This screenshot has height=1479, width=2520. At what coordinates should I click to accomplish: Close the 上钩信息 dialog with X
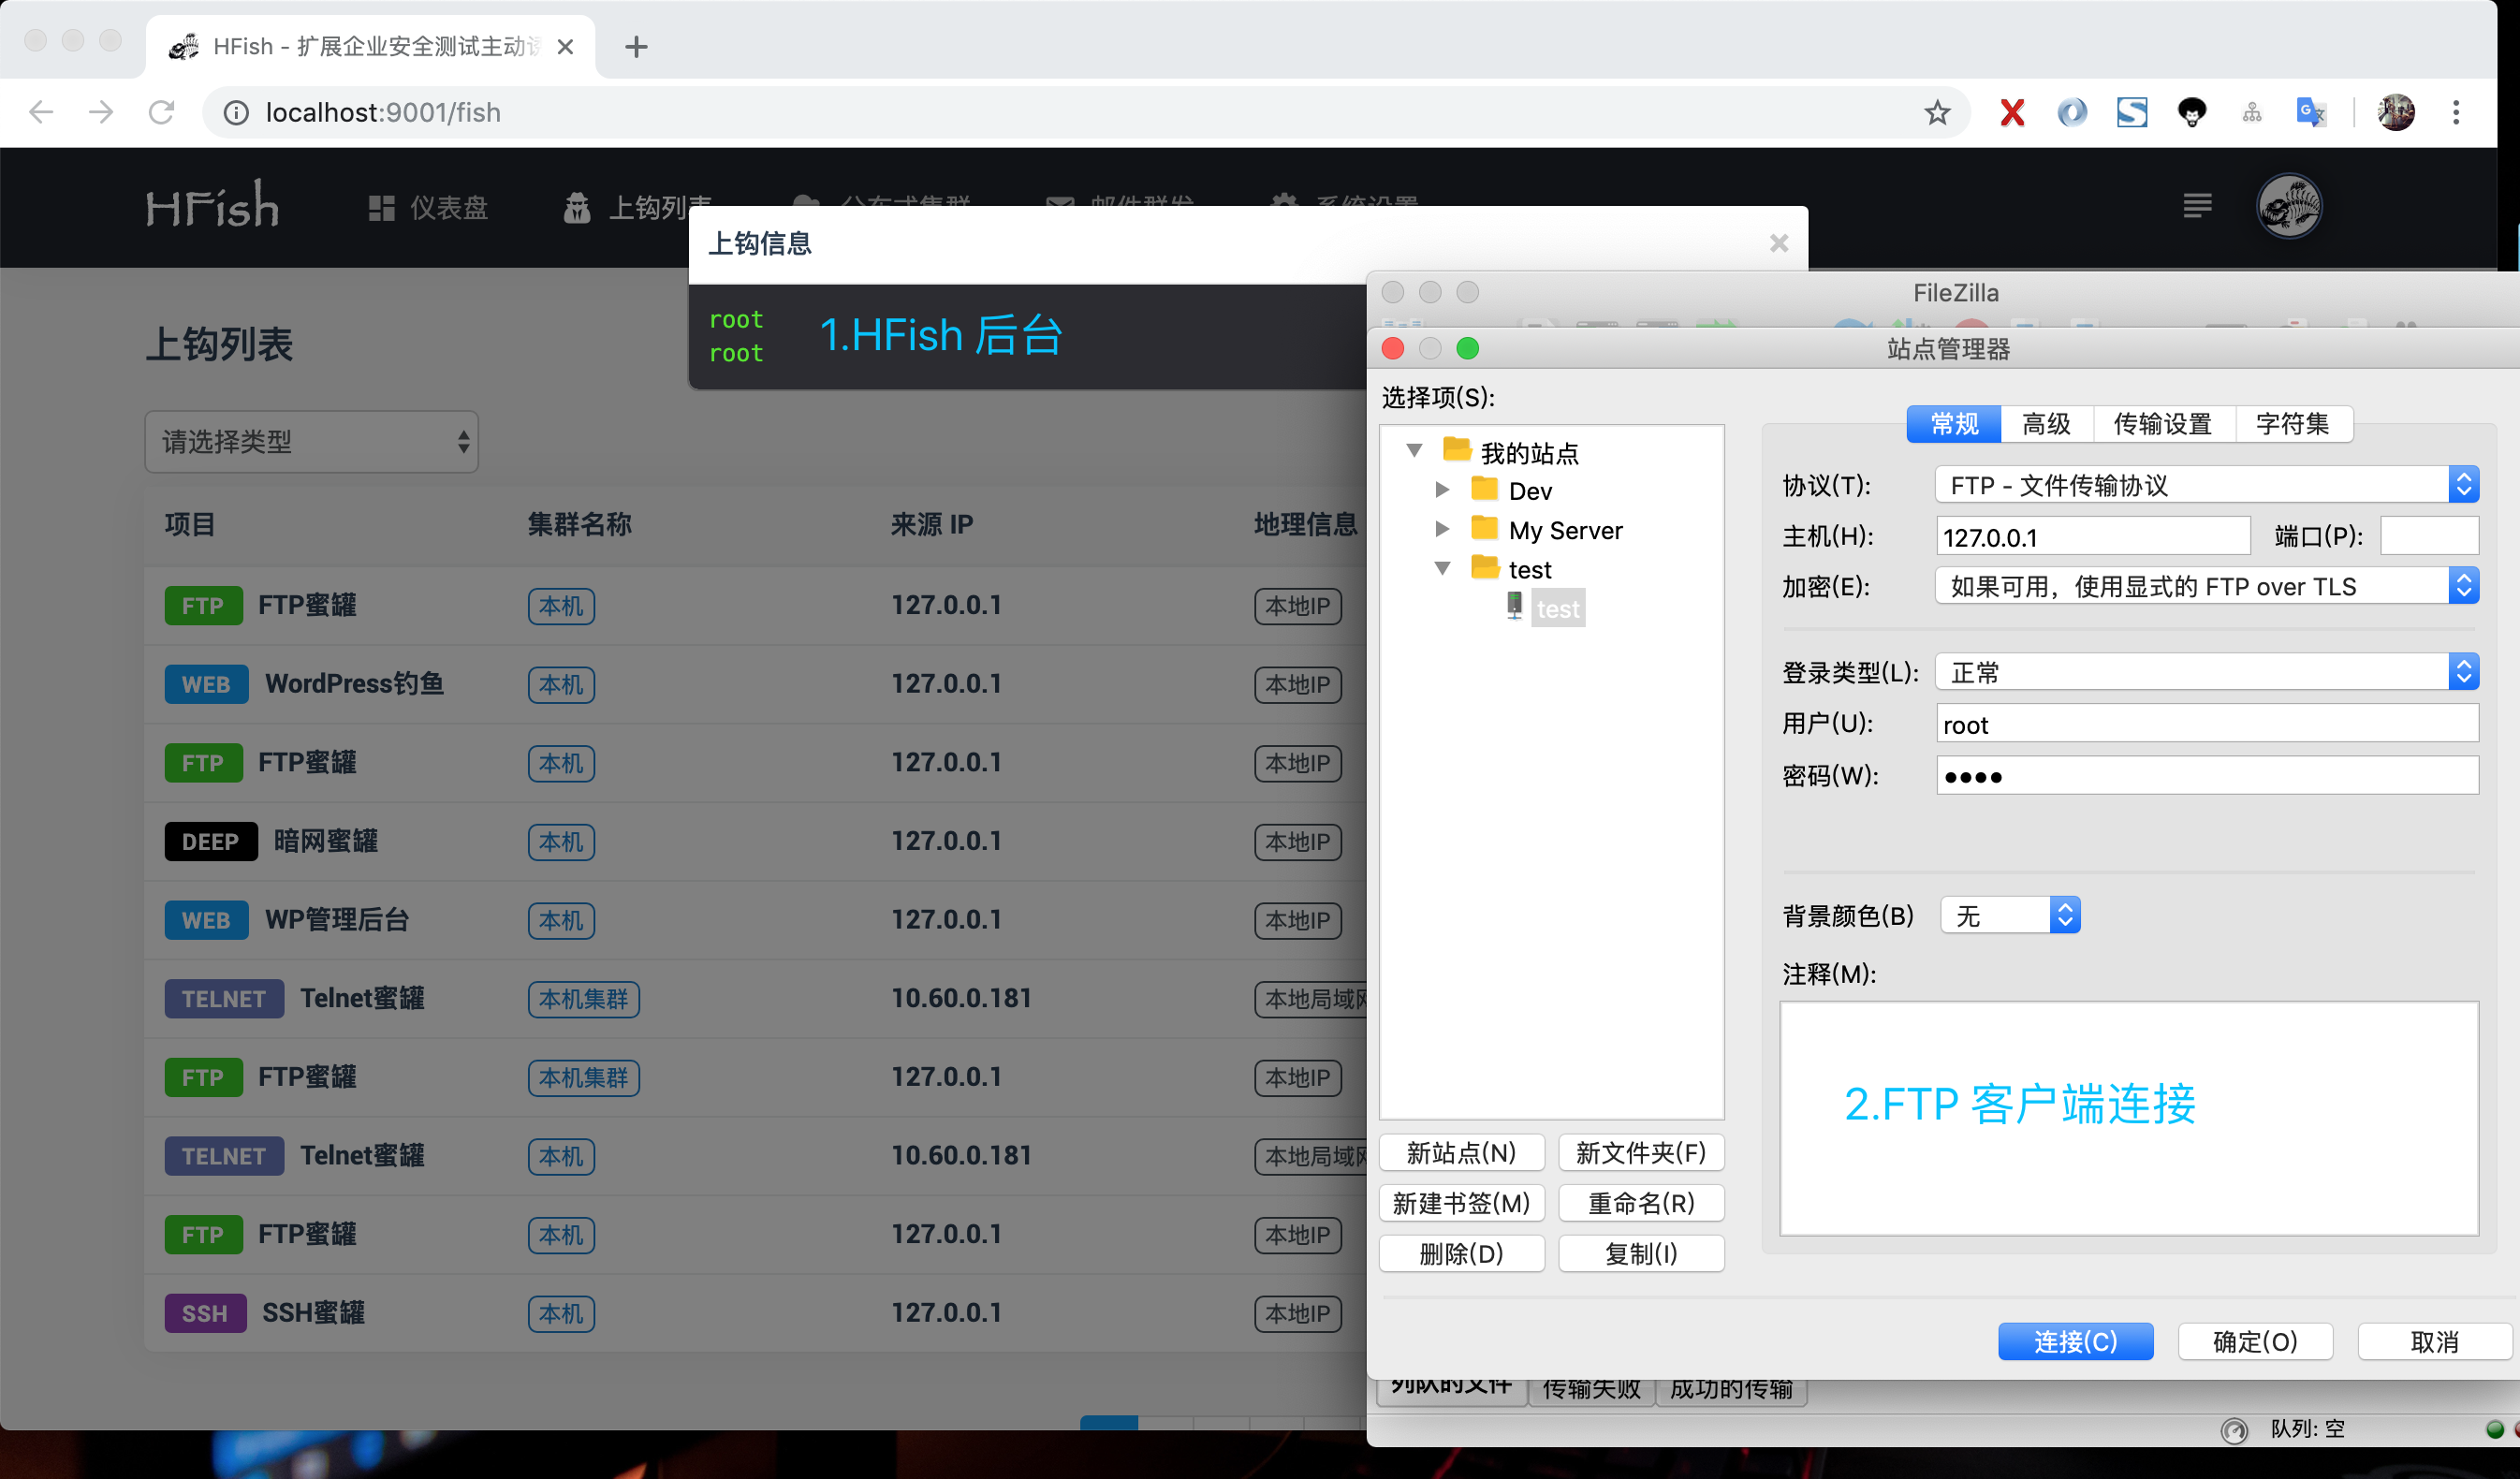1778,243
